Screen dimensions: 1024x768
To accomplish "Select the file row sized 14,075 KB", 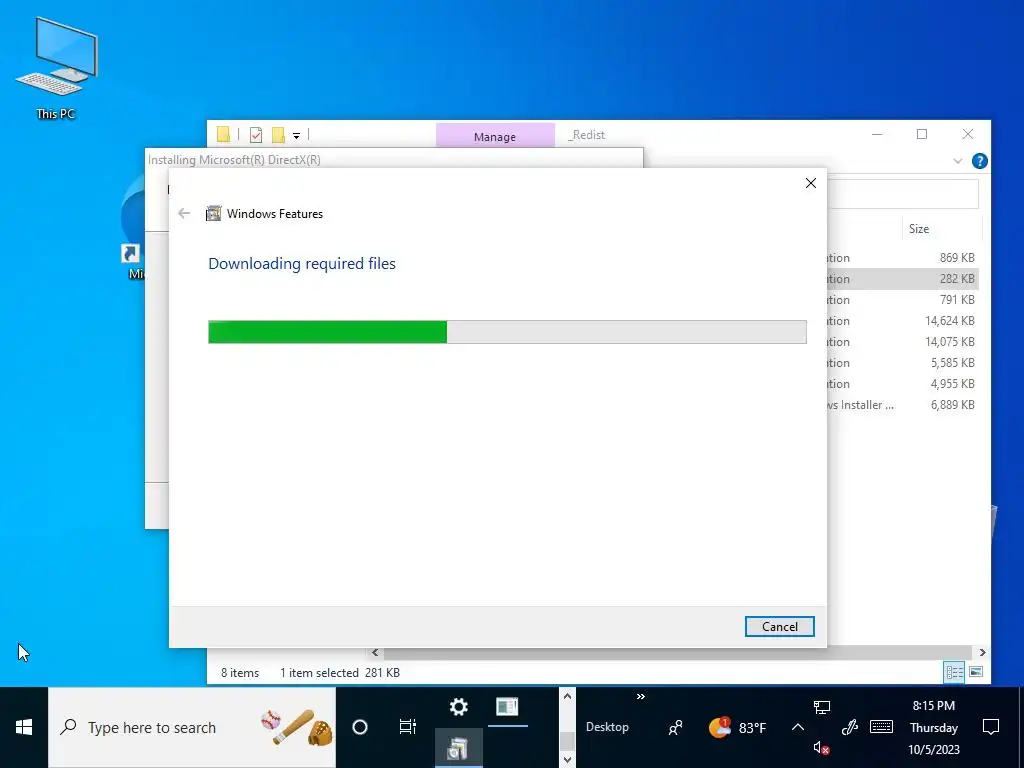I will tap(903, 342).
